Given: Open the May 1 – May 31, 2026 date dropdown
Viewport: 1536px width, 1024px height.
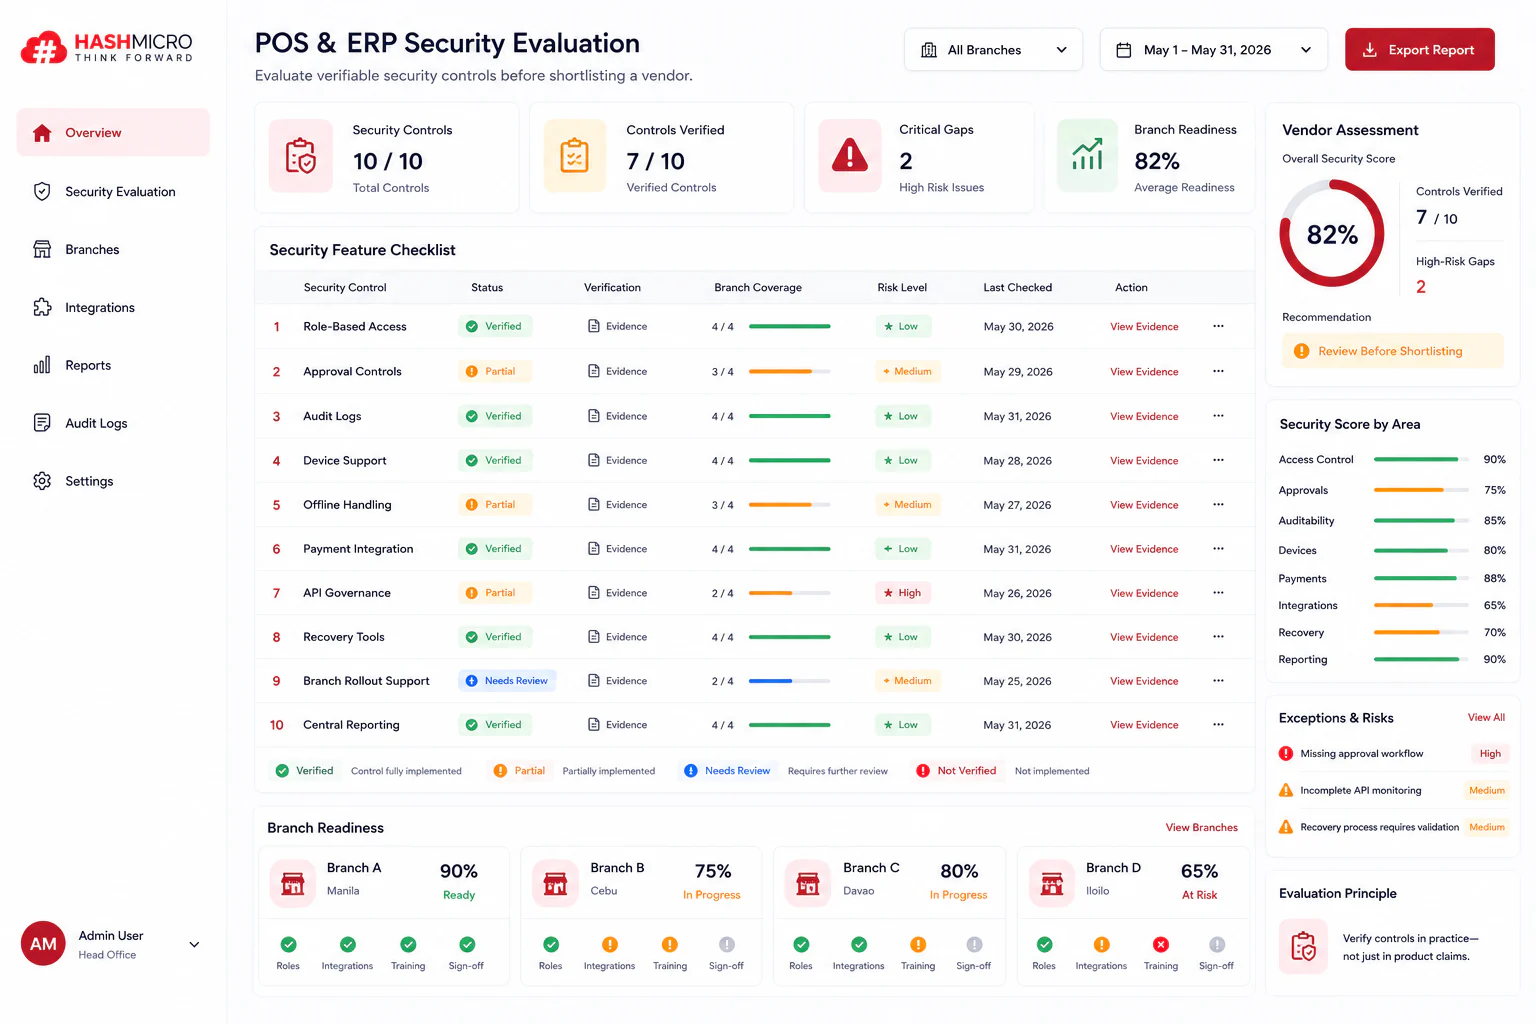Looking at the screenshot, I should (1213, 50).
